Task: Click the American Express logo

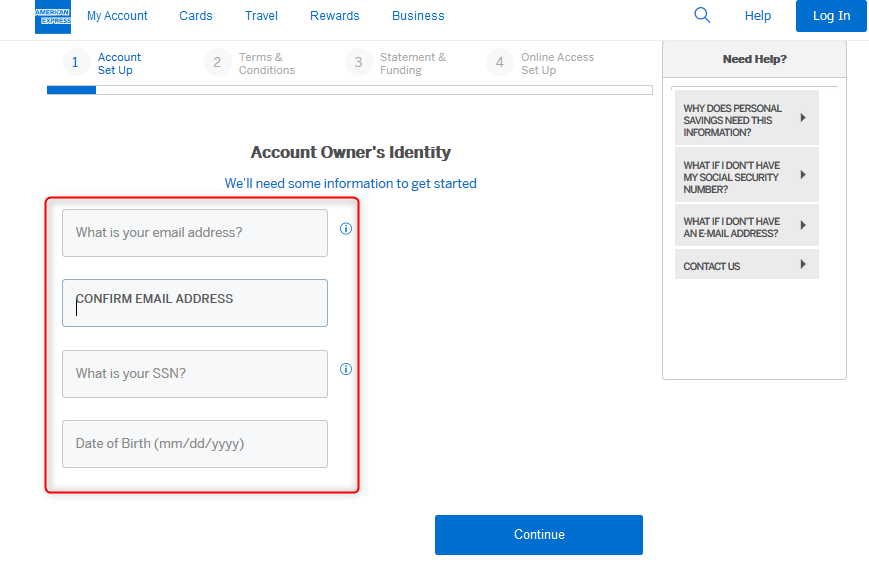Action: point(53,17)
